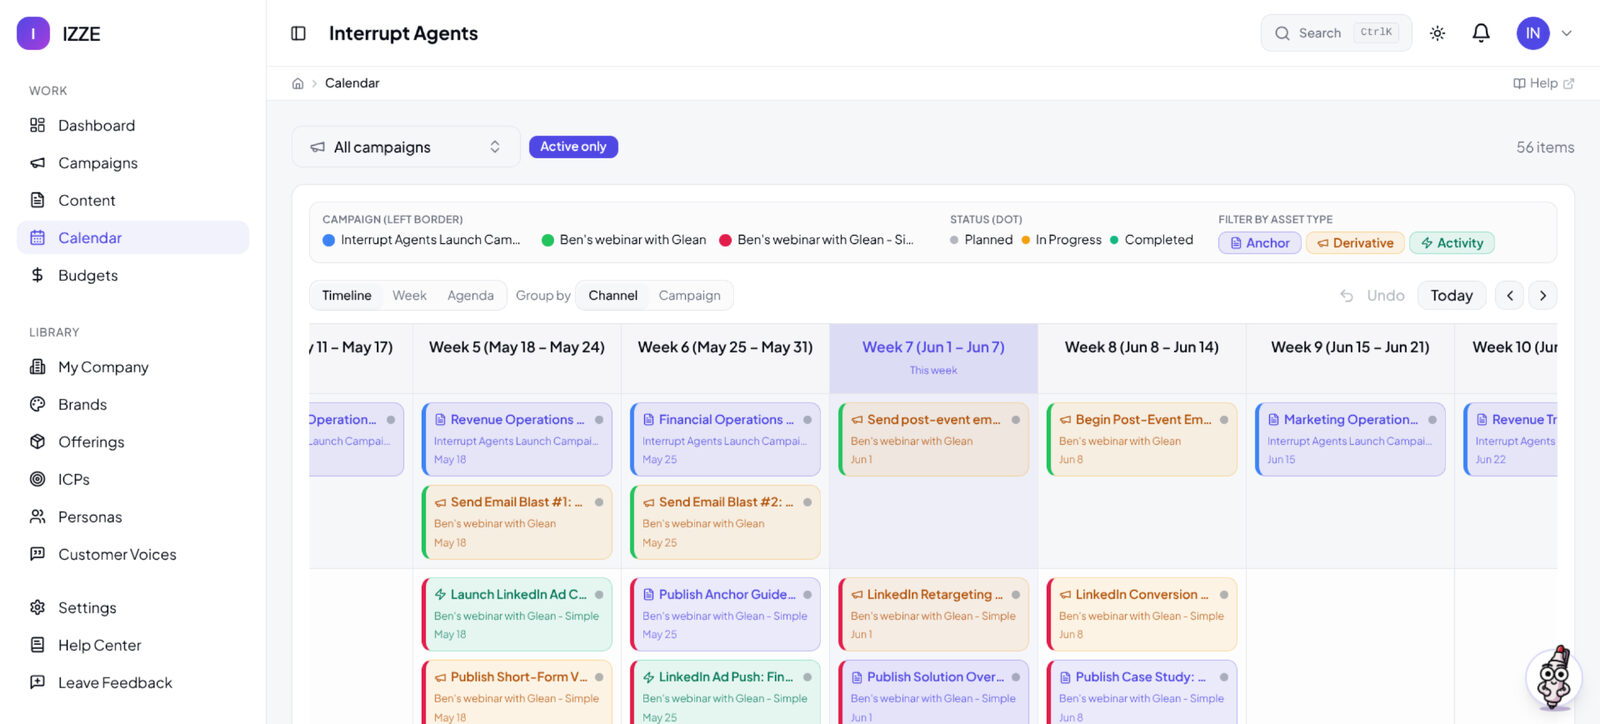Select Calendar in sidebar

(x=133, y=238)
